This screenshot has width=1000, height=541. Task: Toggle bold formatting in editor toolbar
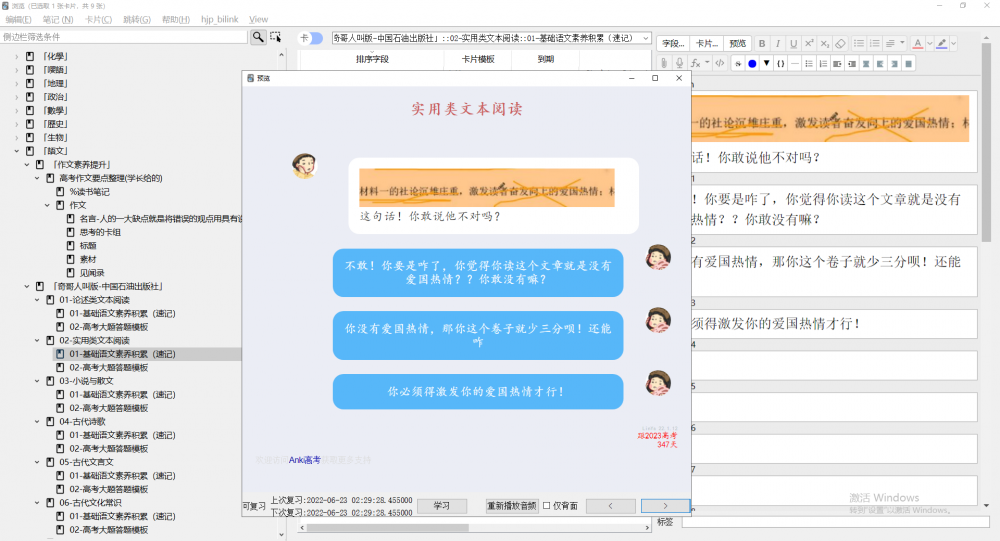click(762, 43)
